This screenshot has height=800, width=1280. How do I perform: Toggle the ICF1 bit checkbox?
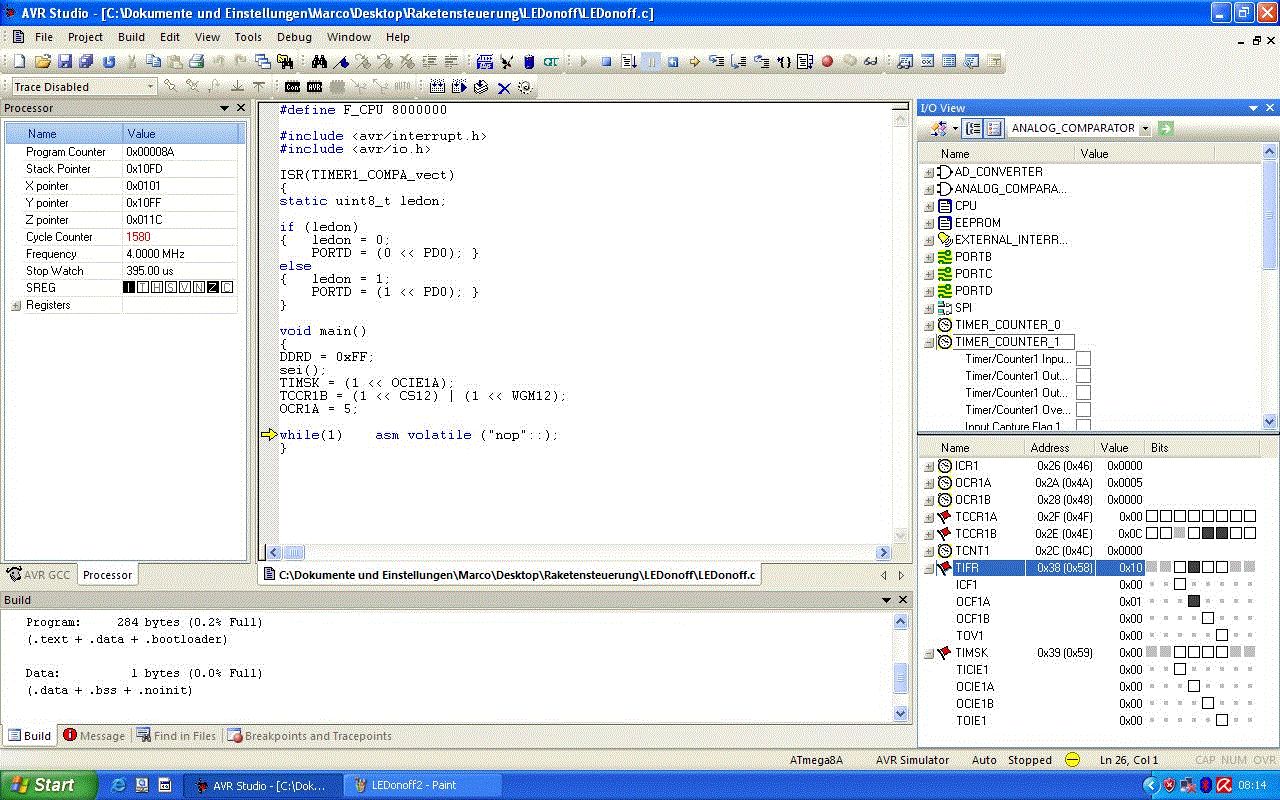[1180, 585]
